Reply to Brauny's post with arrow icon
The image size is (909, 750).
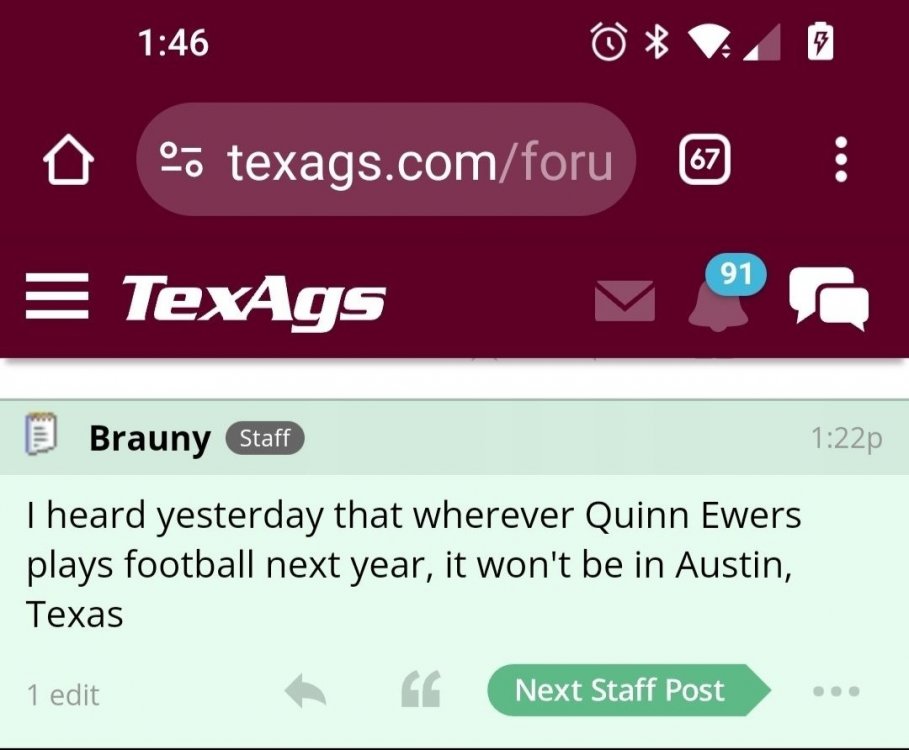click(x=306, y=690)
